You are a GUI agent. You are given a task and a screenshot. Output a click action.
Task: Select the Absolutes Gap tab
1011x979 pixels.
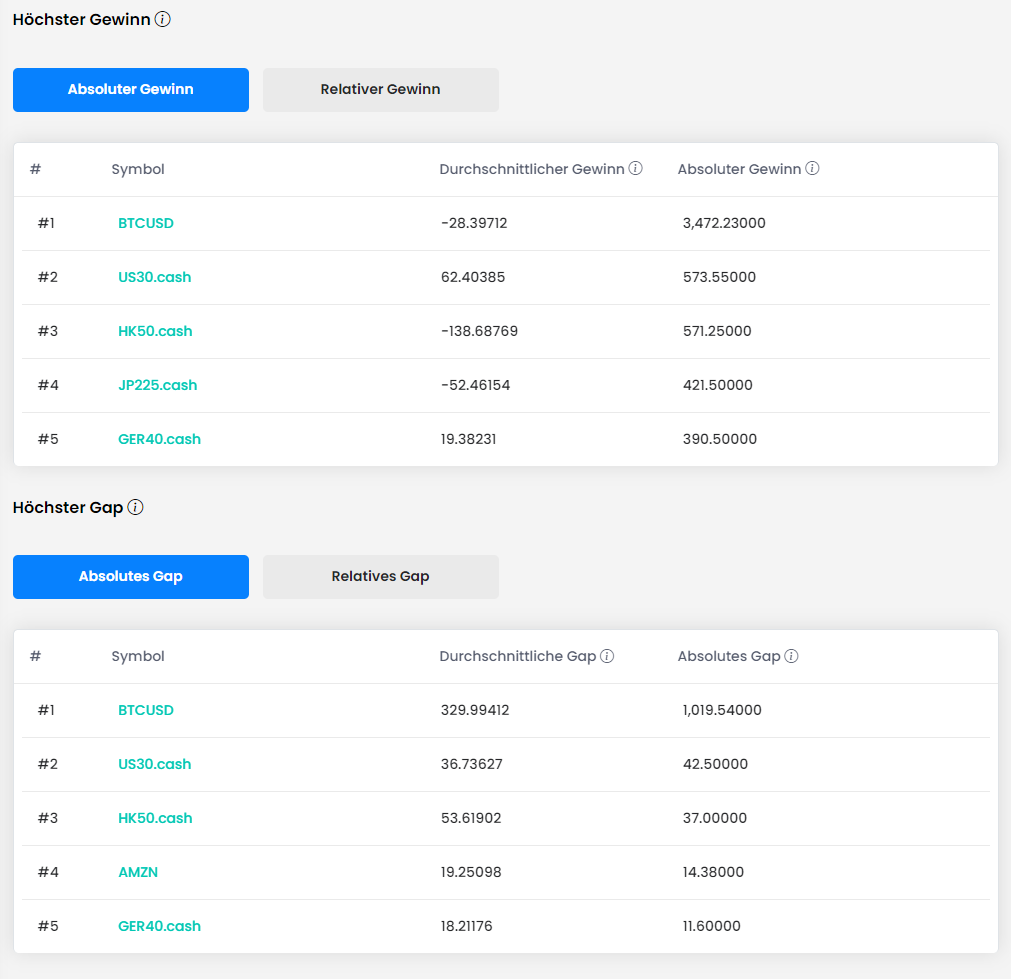pyautogui.click(x=131, y=577)
